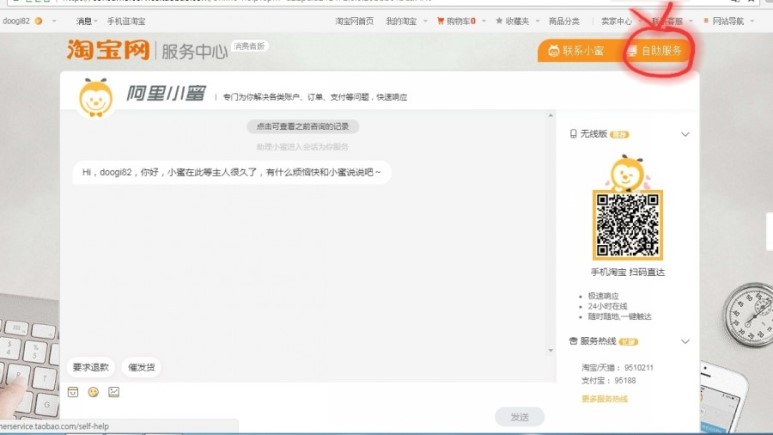Screen dimensions: 773x435
Task: Click the 发送 send button
Action: click(520, 417)
